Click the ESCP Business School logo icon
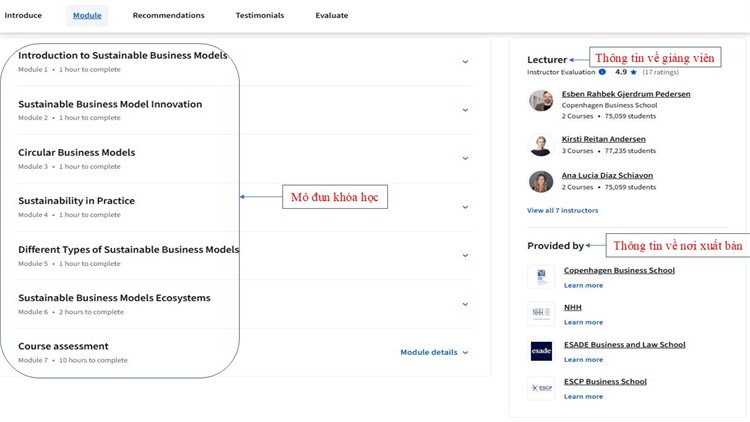 (540, 388)
